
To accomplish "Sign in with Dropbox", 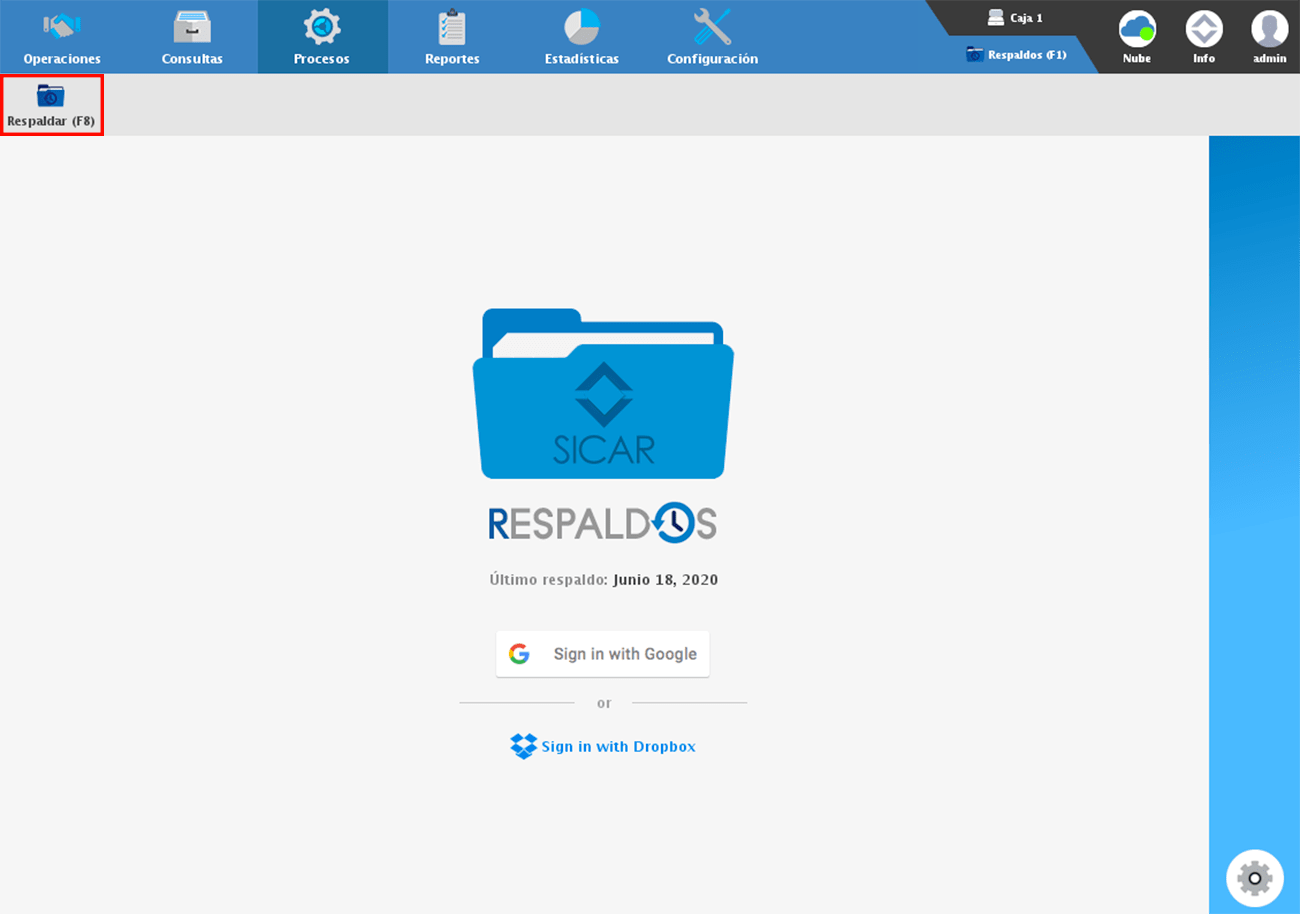I will 602,746.
